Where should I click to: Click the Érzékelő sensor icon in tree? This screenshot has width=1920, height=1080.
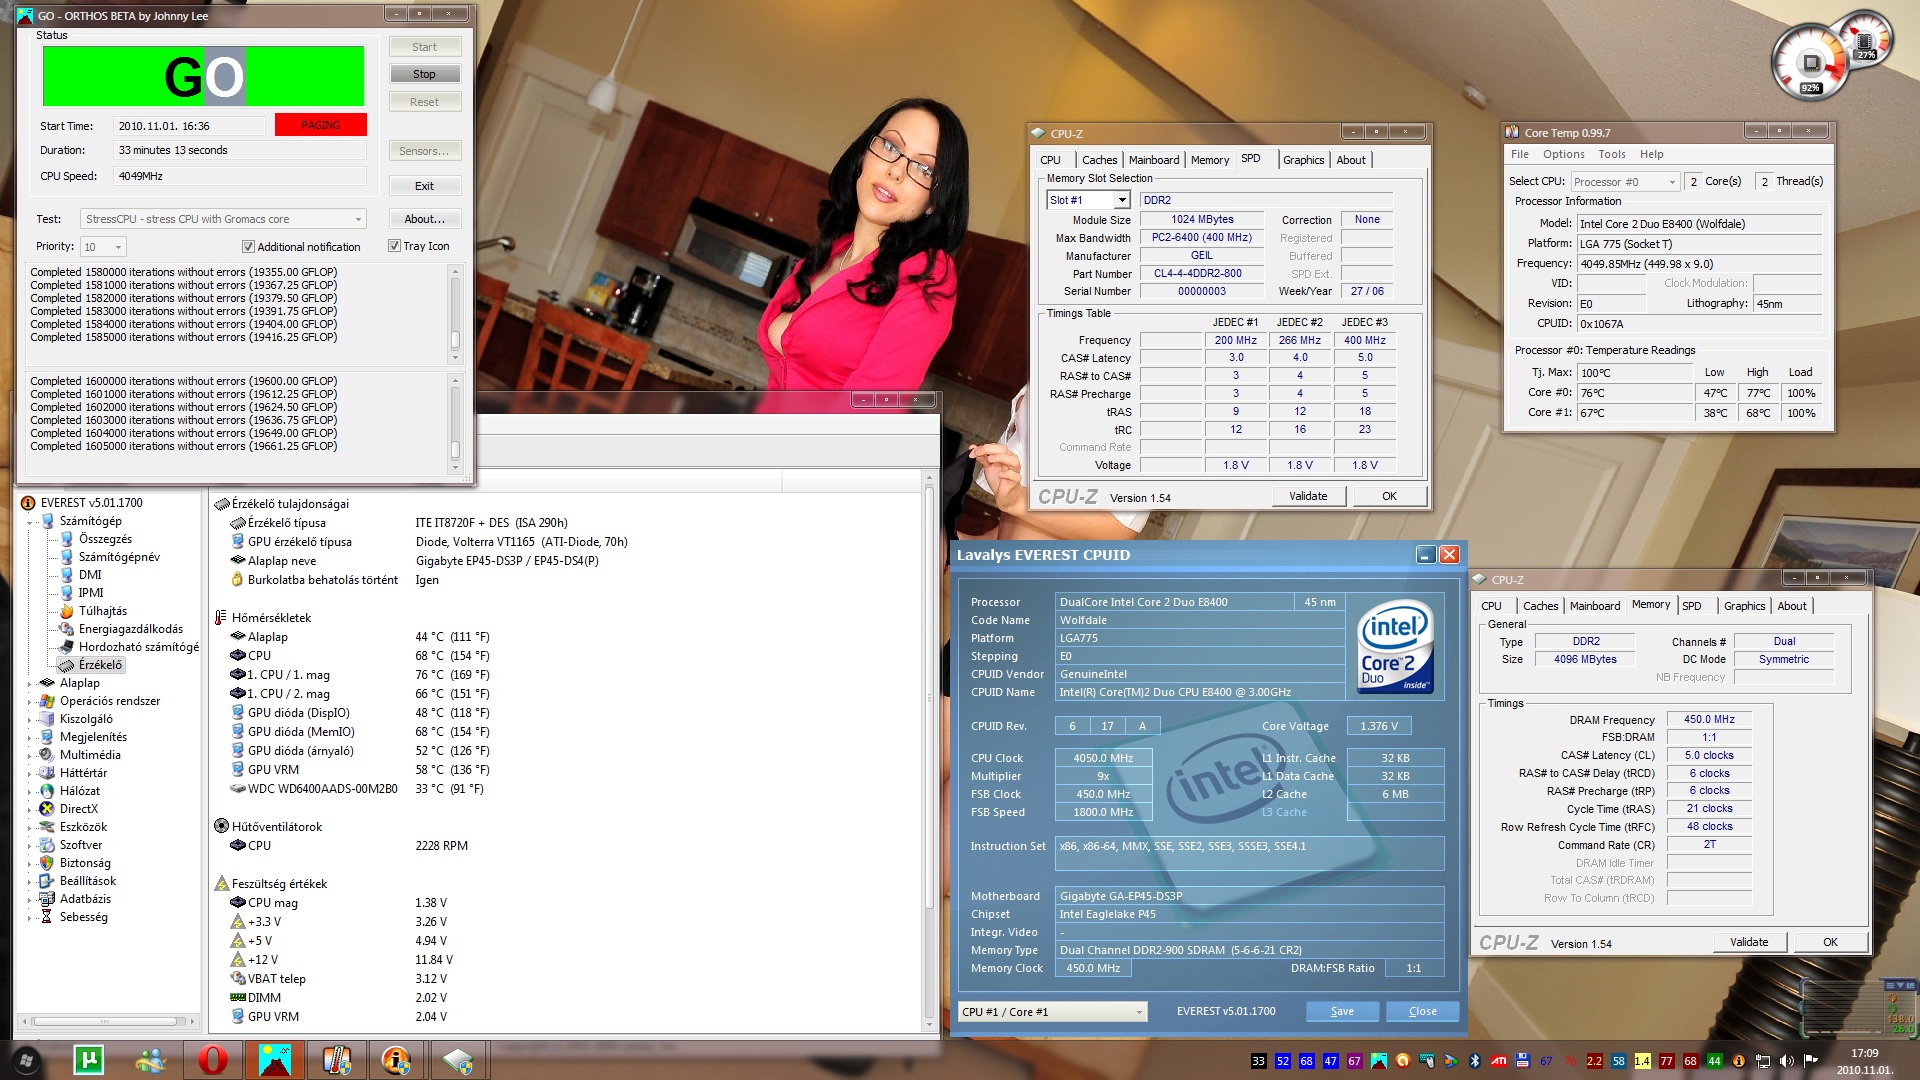click(66, 665)
